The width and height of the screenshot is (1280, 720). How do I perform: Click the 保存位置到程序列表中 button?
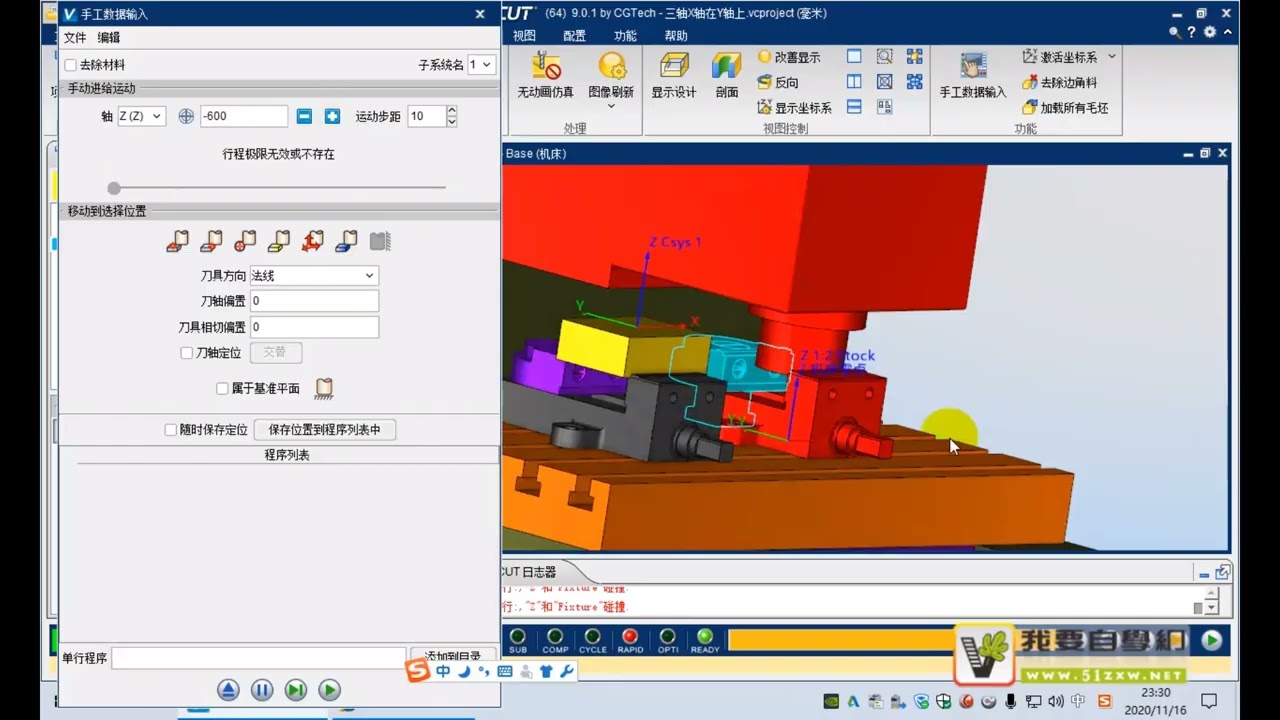325,430
